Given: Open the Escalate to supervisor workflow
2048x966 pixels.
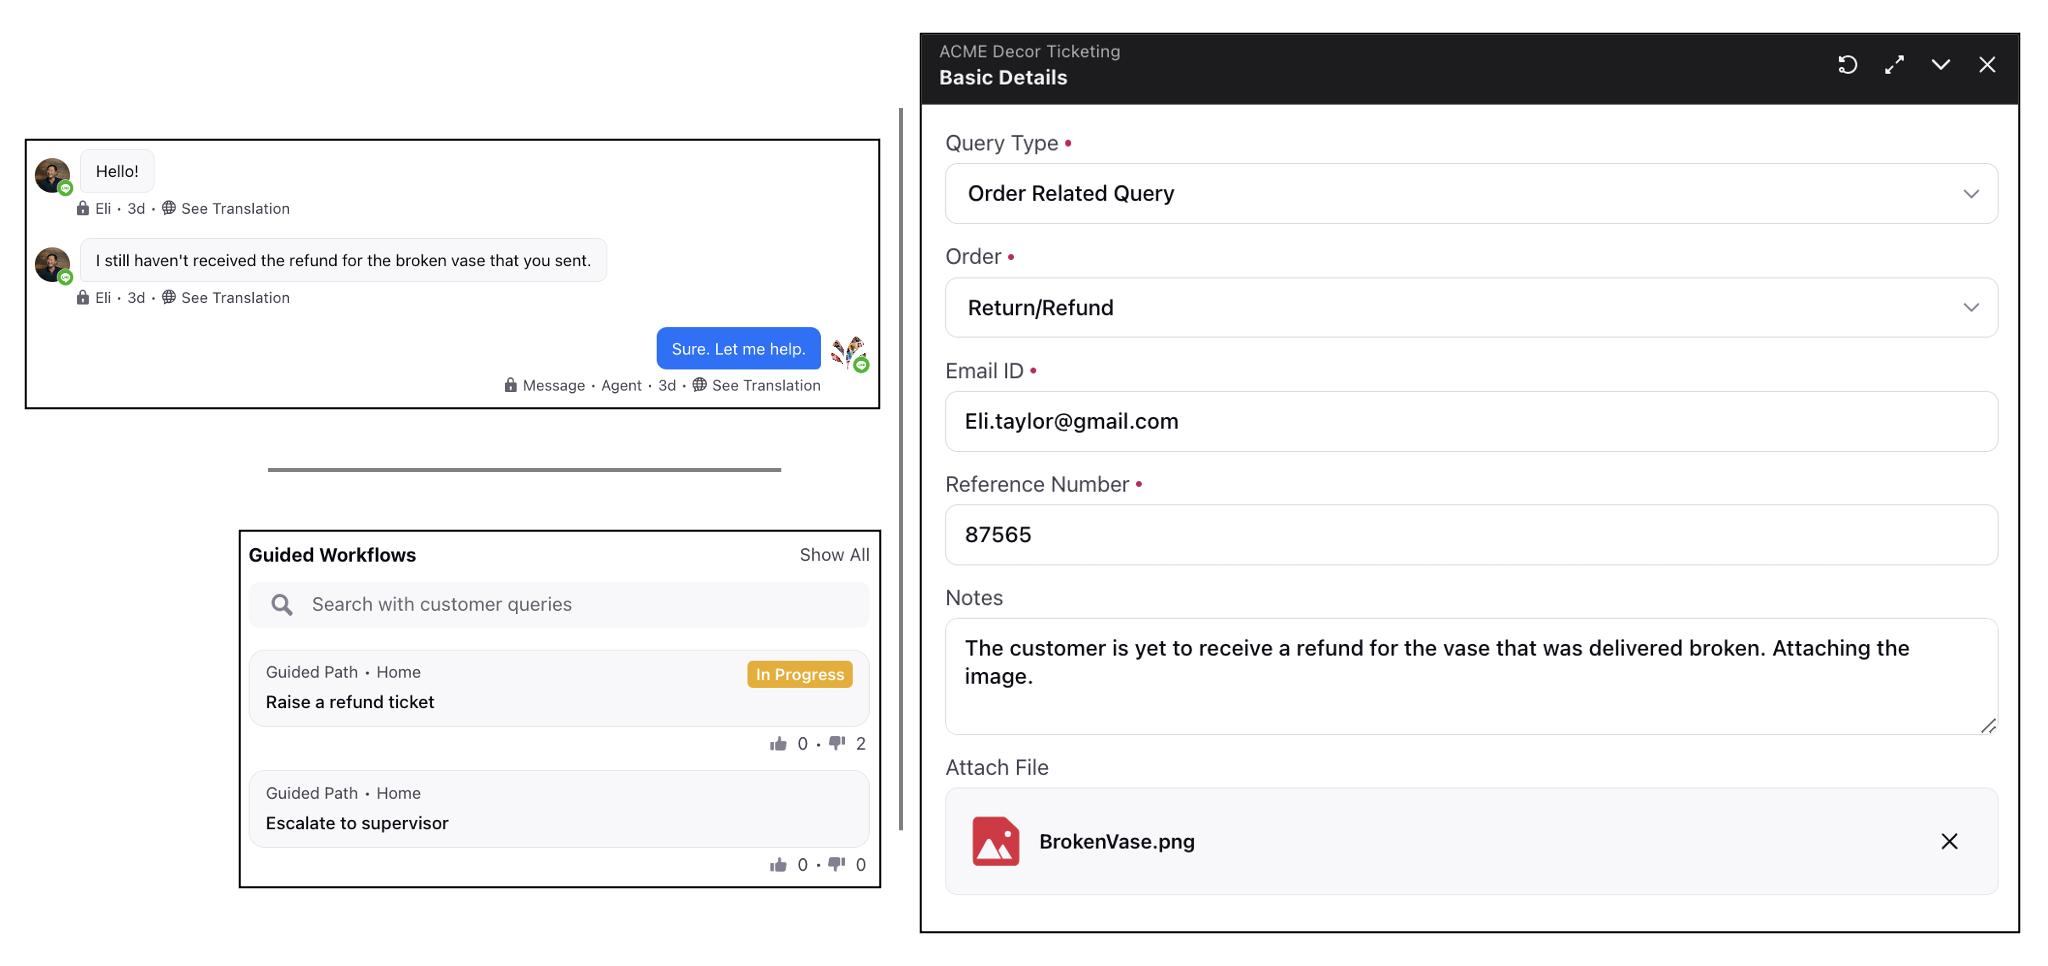Looking at the screenshot, I should pos(559,809).
